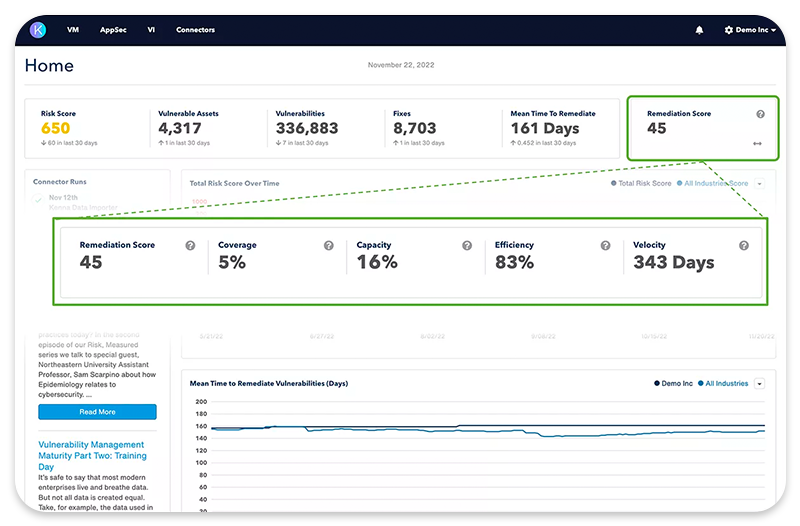The height and width of the screenshot is (526, 800).
Task: Click the Coverage help icon
Action: 329,245
